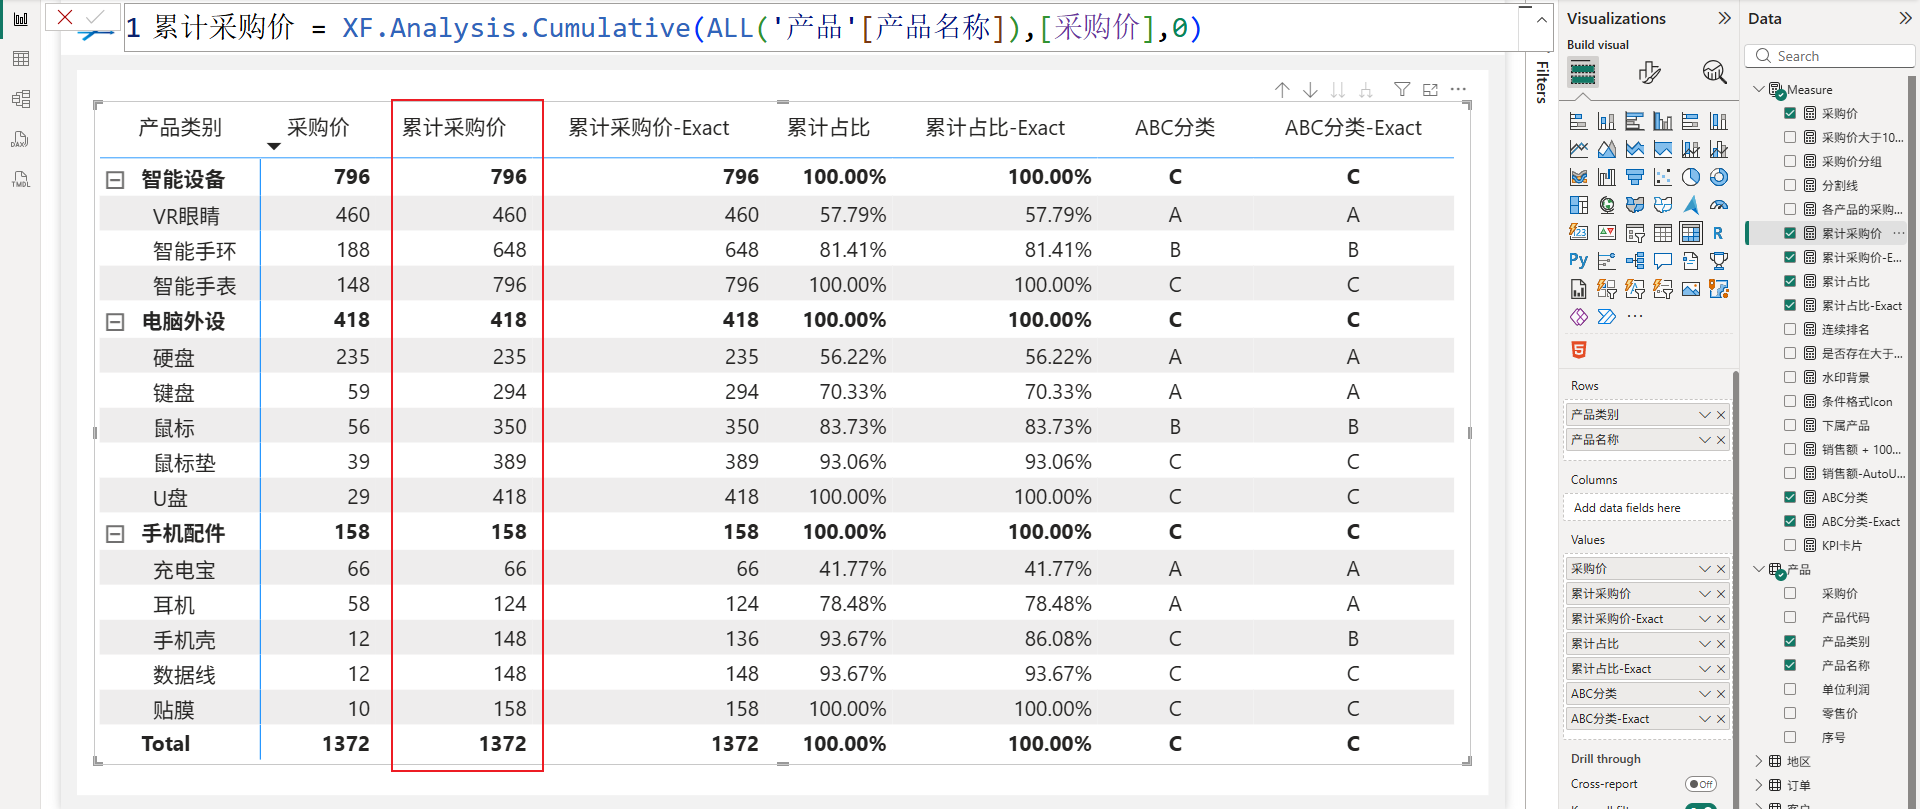Cancel the formula edit with red X

click(x=65, y=17)
